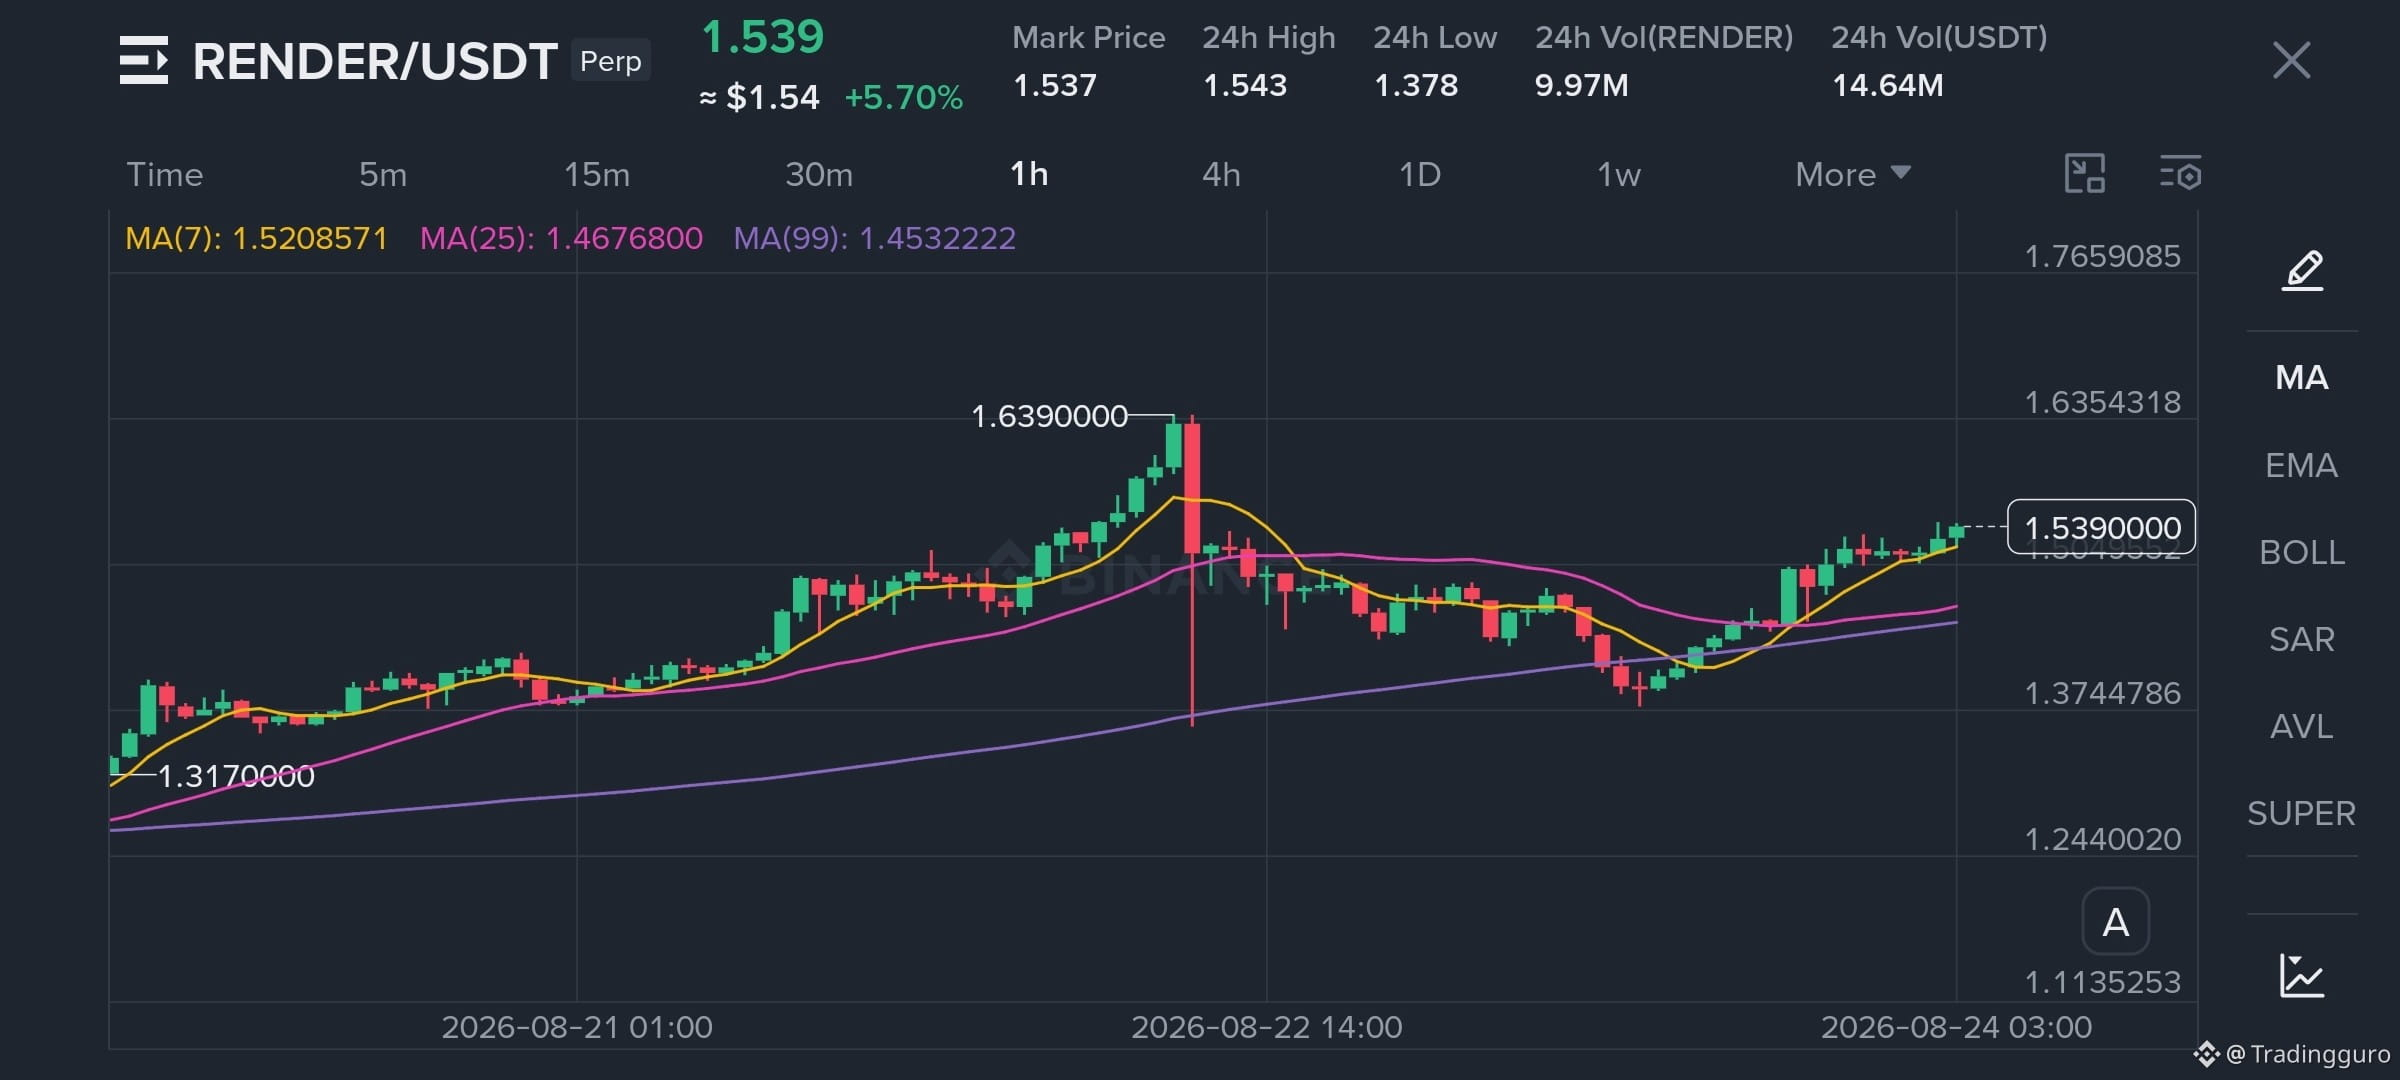The height and width of the screenshot is (1080, 2400).
Task: Click the last price 1.539
Action: coord(763,37)
